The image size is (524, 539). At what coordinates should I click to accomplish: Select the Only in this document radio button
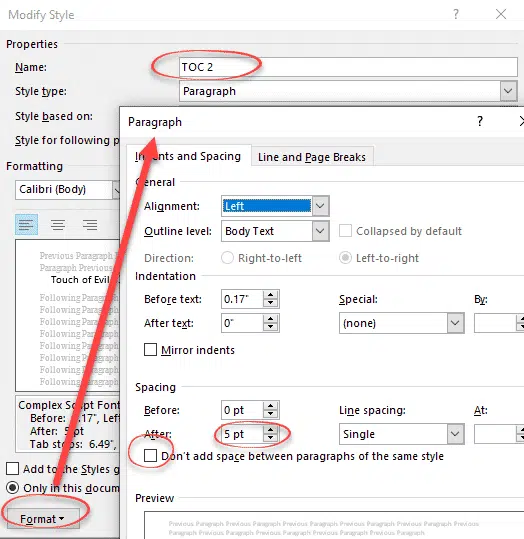[12, 487]
